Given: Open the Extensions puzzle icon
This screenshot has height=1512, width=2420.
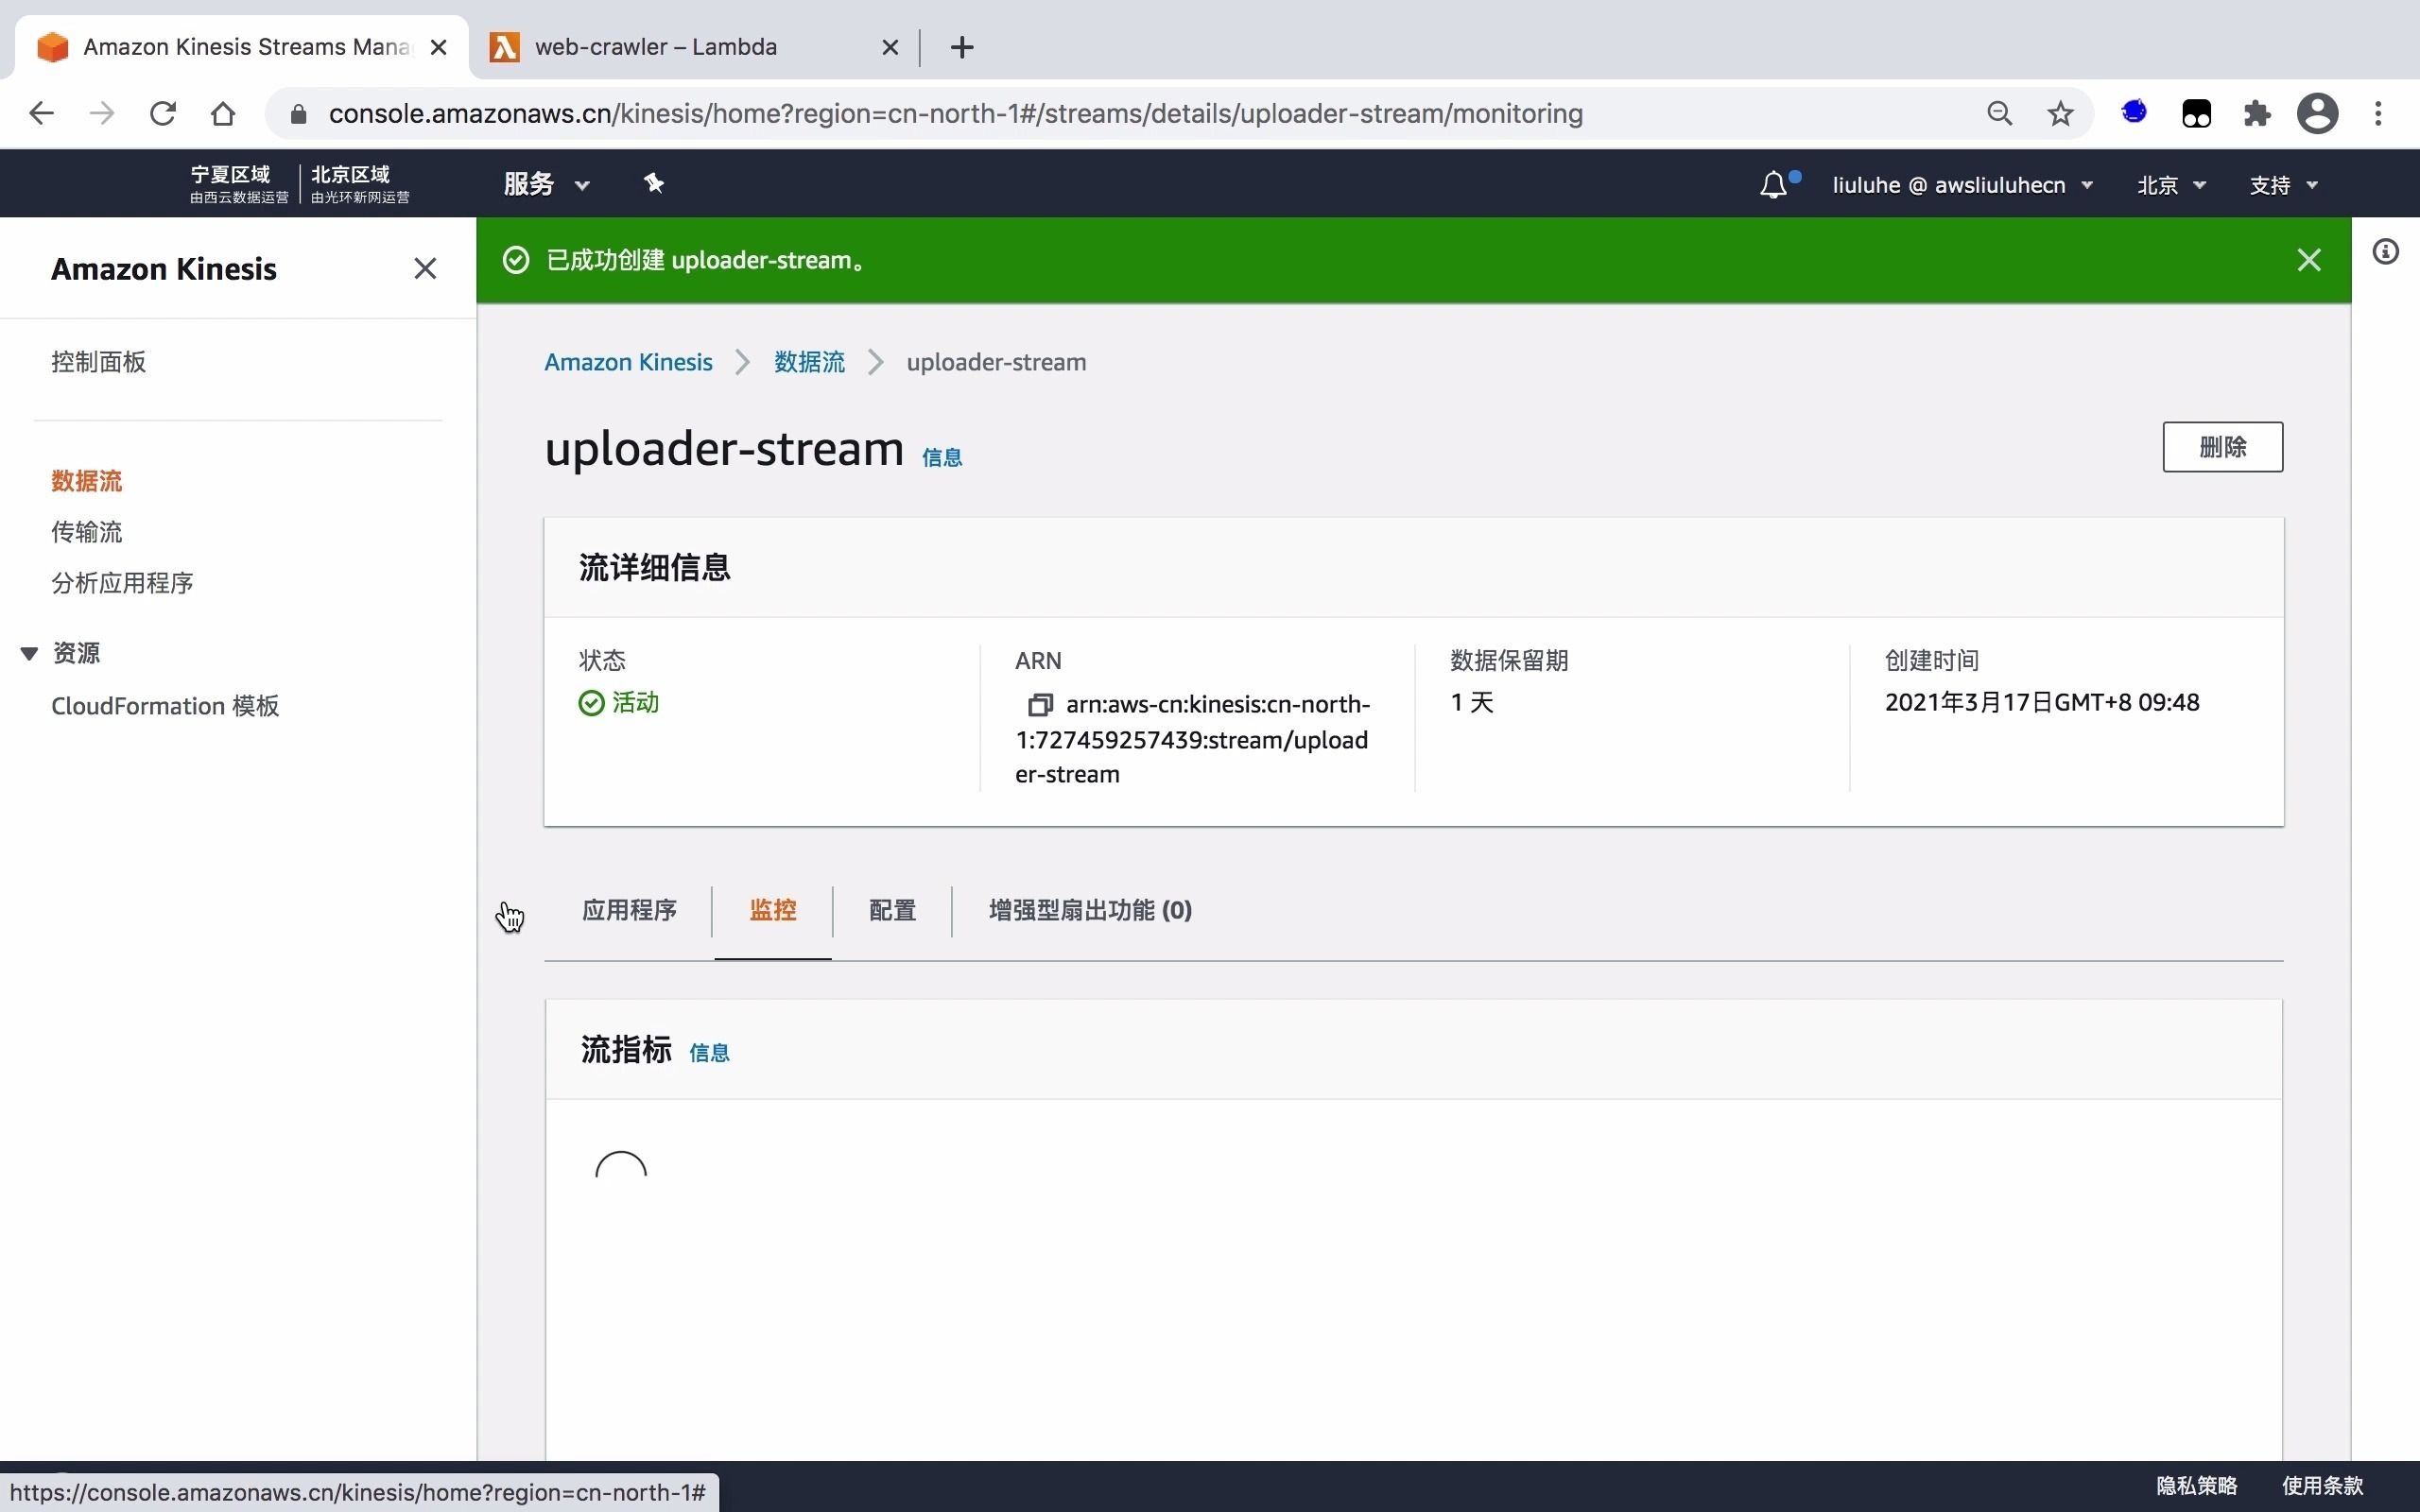Looking at the screenshot, I should (x=2257, y=114).
